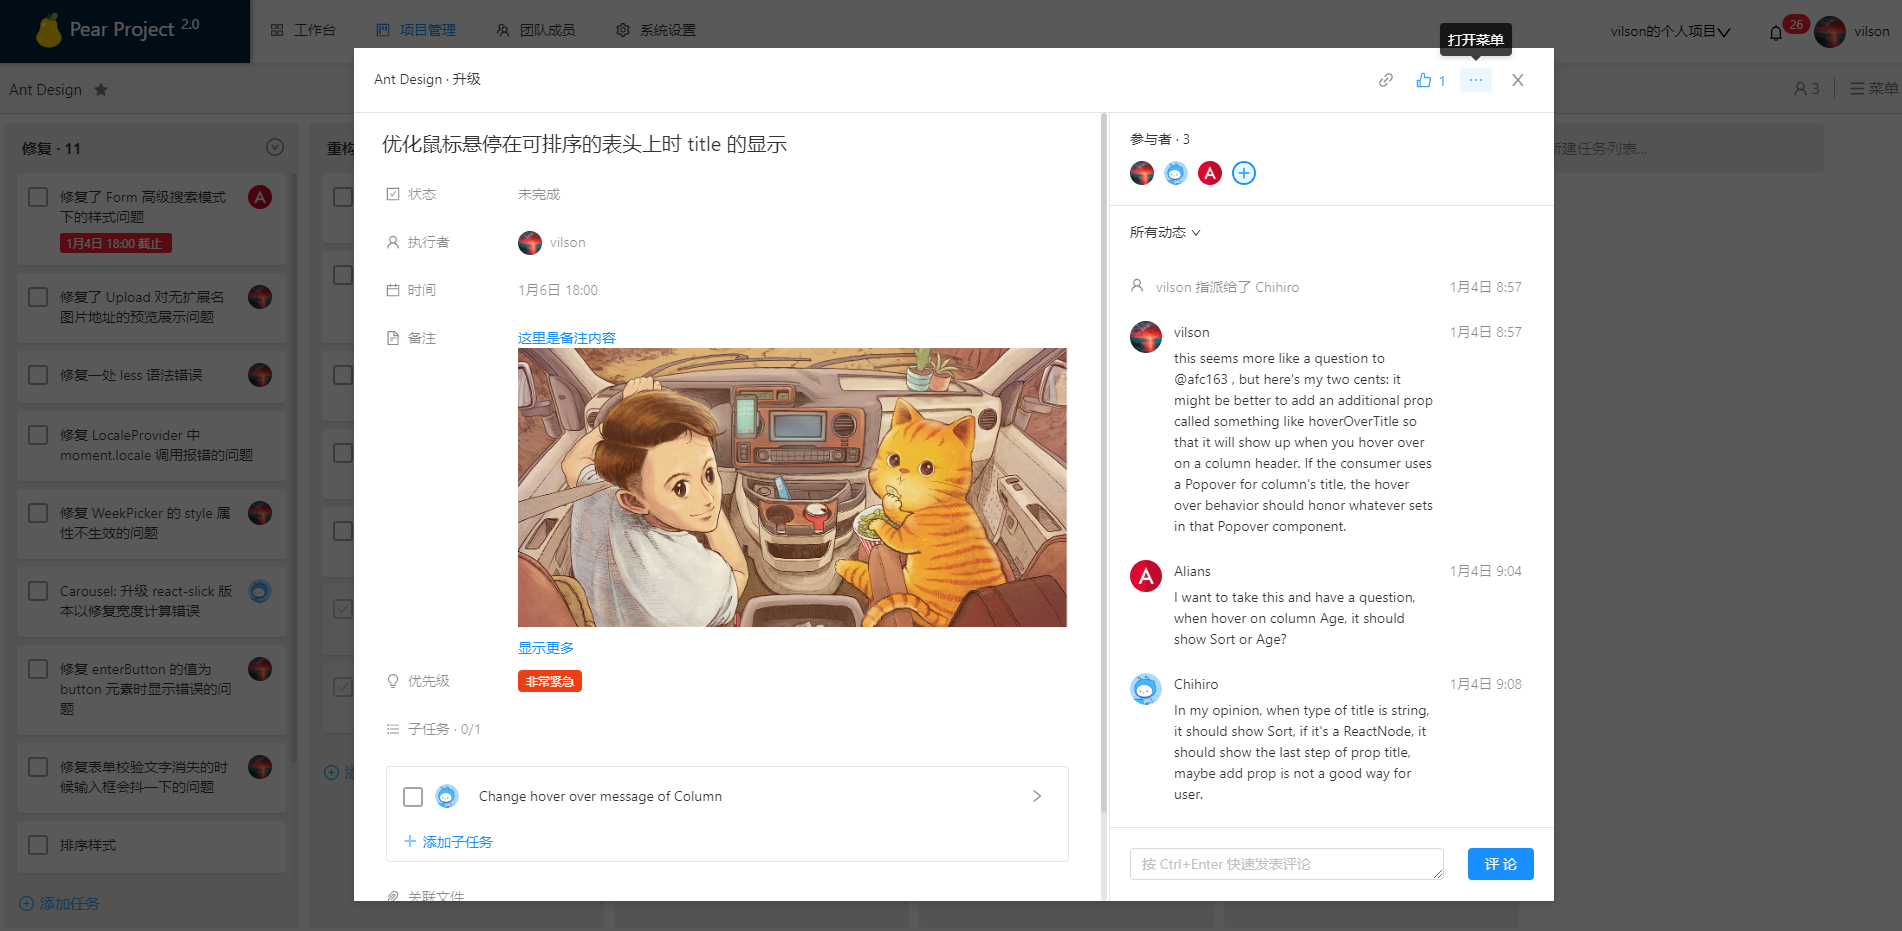Image resolution: width=1902 pixels, height=931 pixels.
Task: Click Chihiro's participant avatar
Action: [x=1176, y=173]
